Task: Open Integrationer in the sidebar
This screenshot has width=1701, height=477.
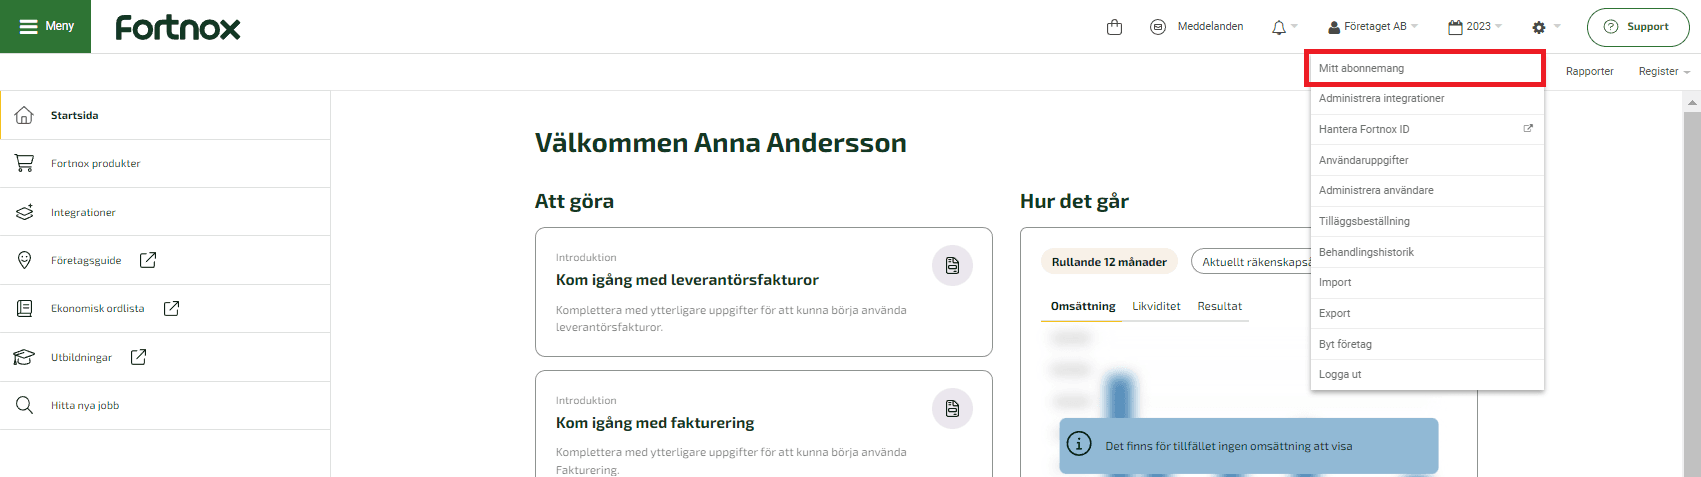Action: (x=165, y=212)
